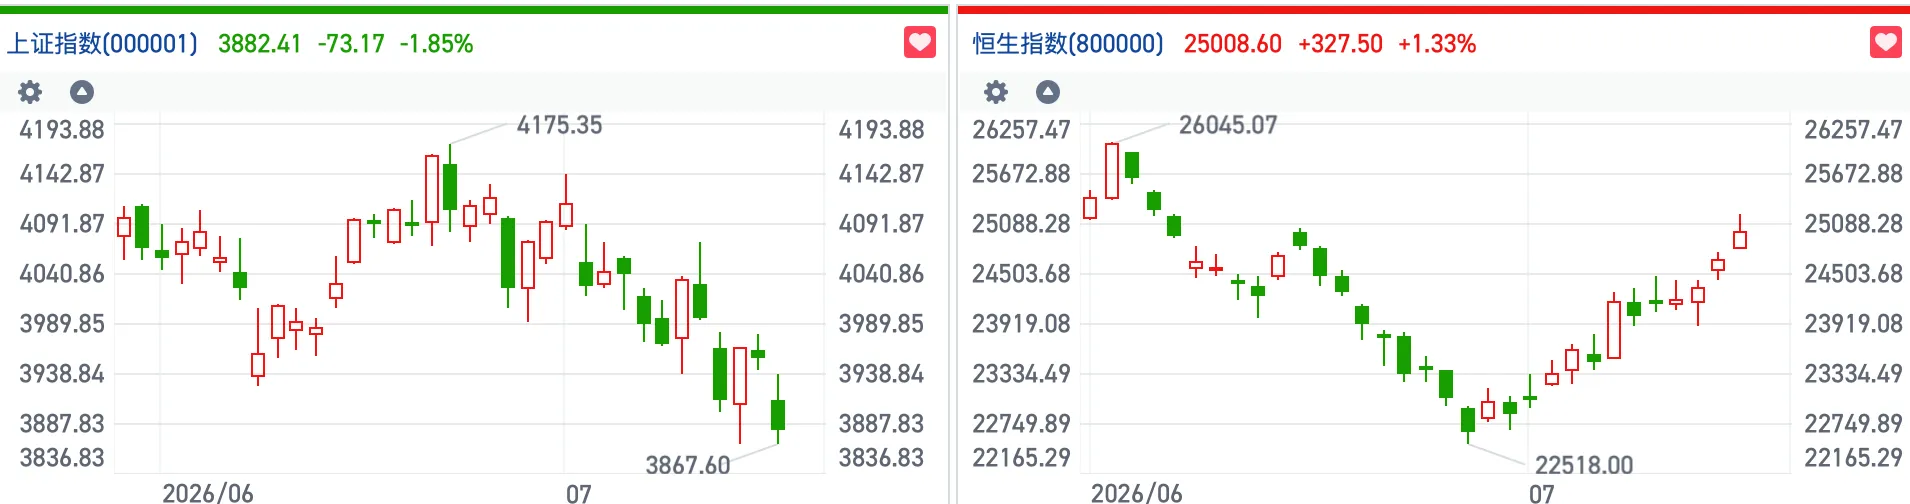Click the last red candlestick on Hang Seng chart
1910x504 pixels.
click(x=1740, y=234)
